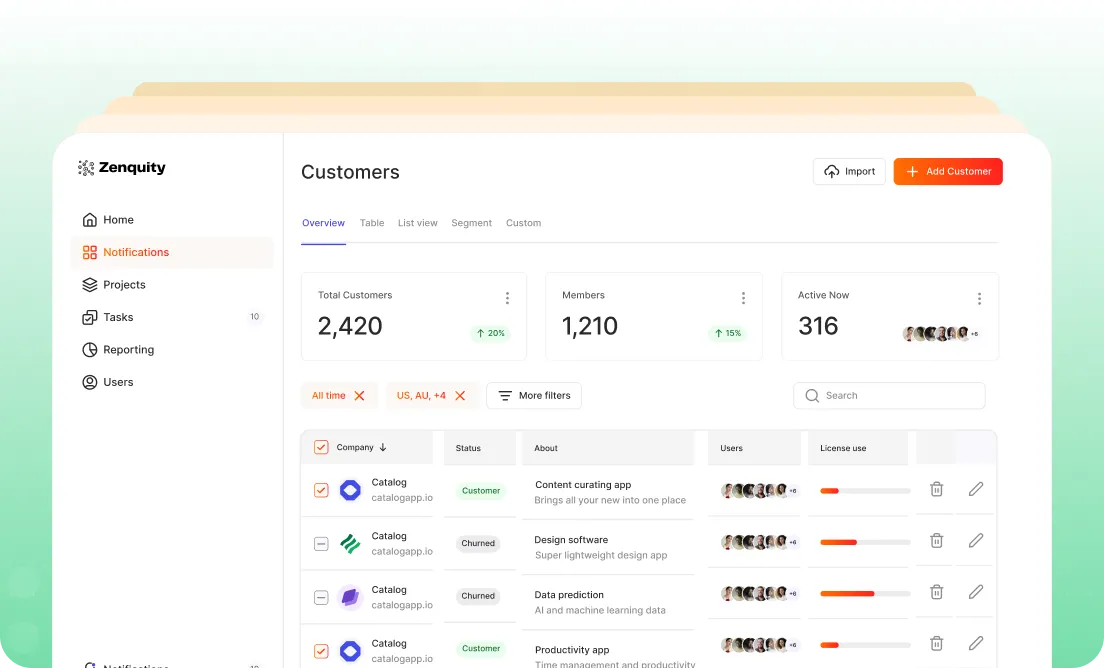The height and width of the screenshot is (668, 1104).
Task: Click the plus icon on Add Customer
Action: point(912,171)
